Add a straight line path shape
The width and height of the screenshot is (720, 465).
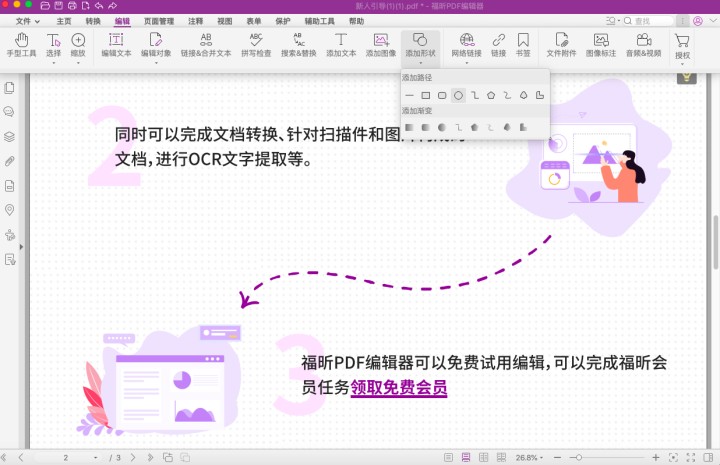click(x=410, y=95)
